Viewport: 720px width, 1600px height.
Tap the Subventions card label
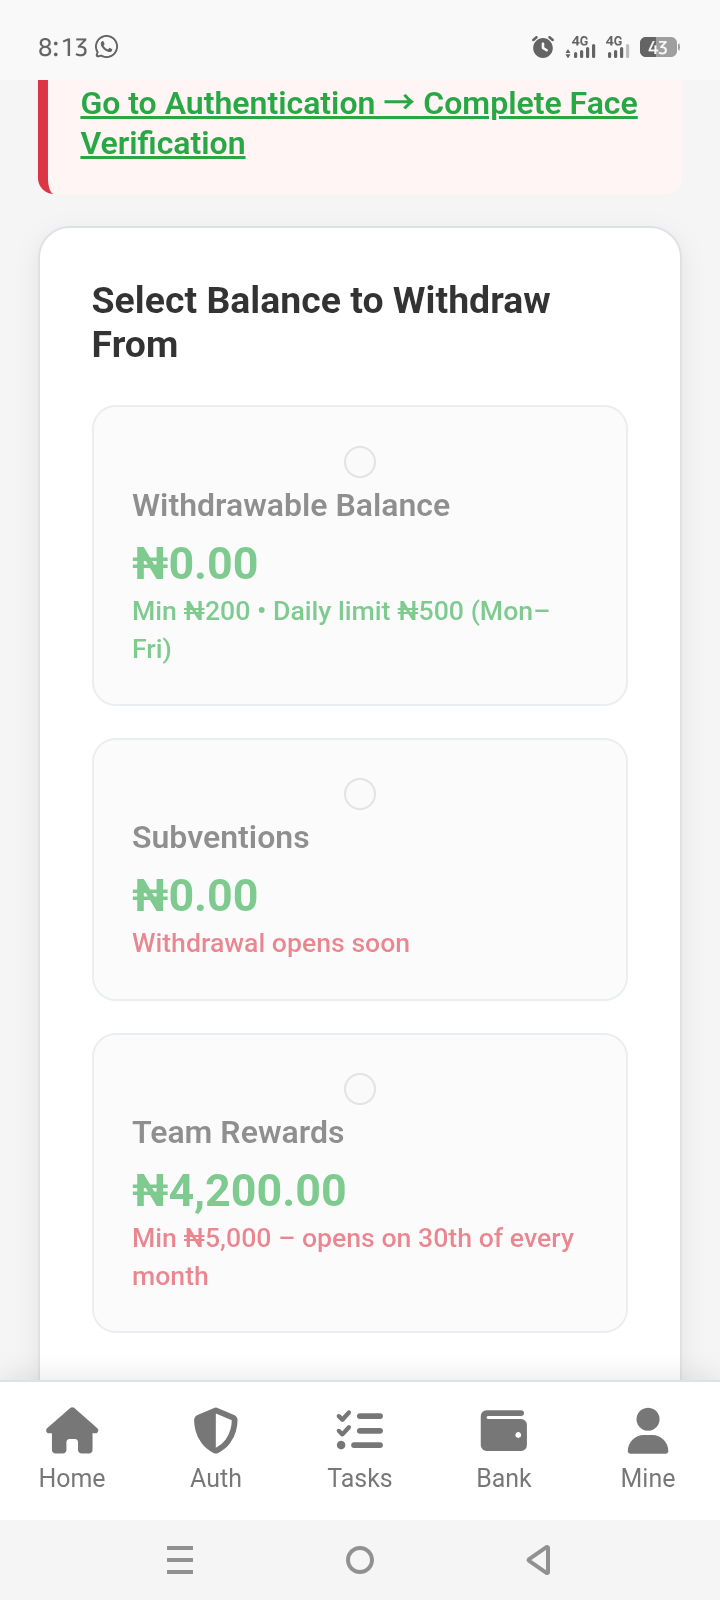click(x=221, y=838)
